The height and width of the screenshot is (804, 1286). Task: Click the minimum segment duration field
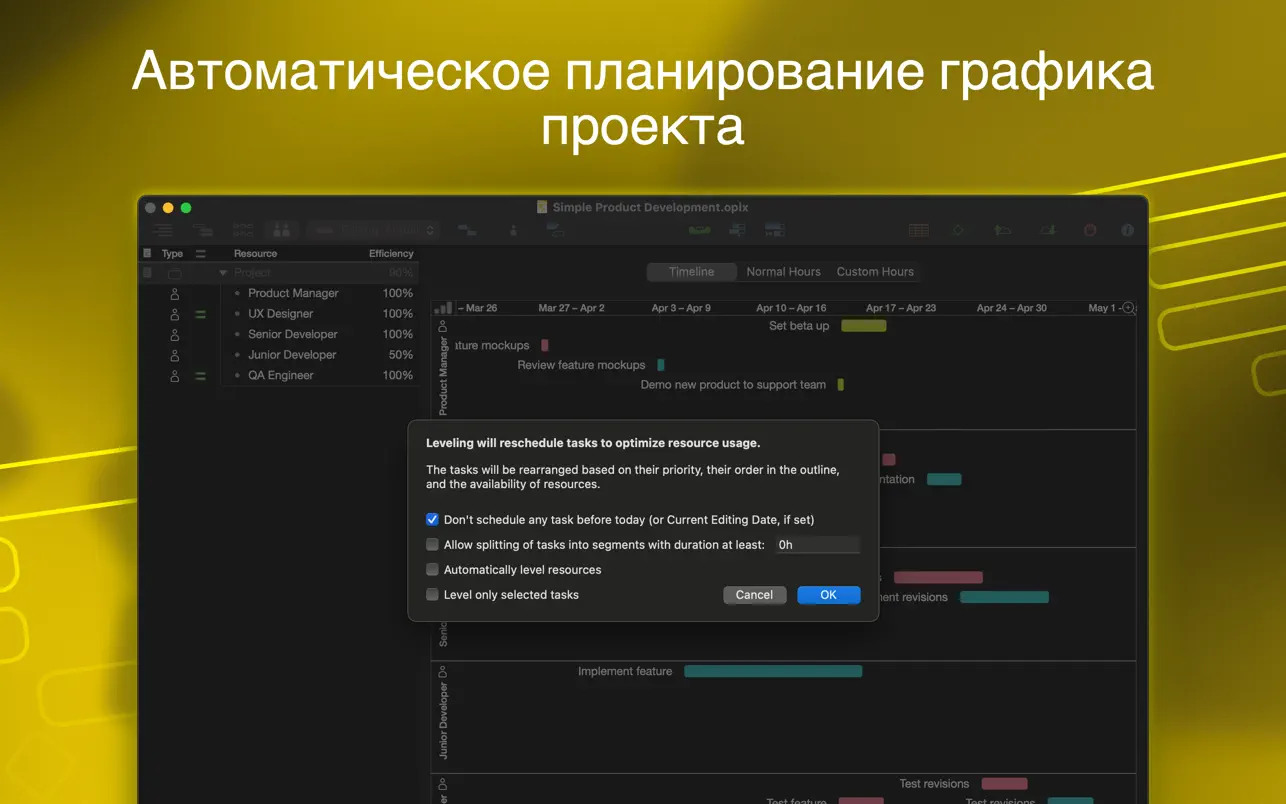point(816,545)
